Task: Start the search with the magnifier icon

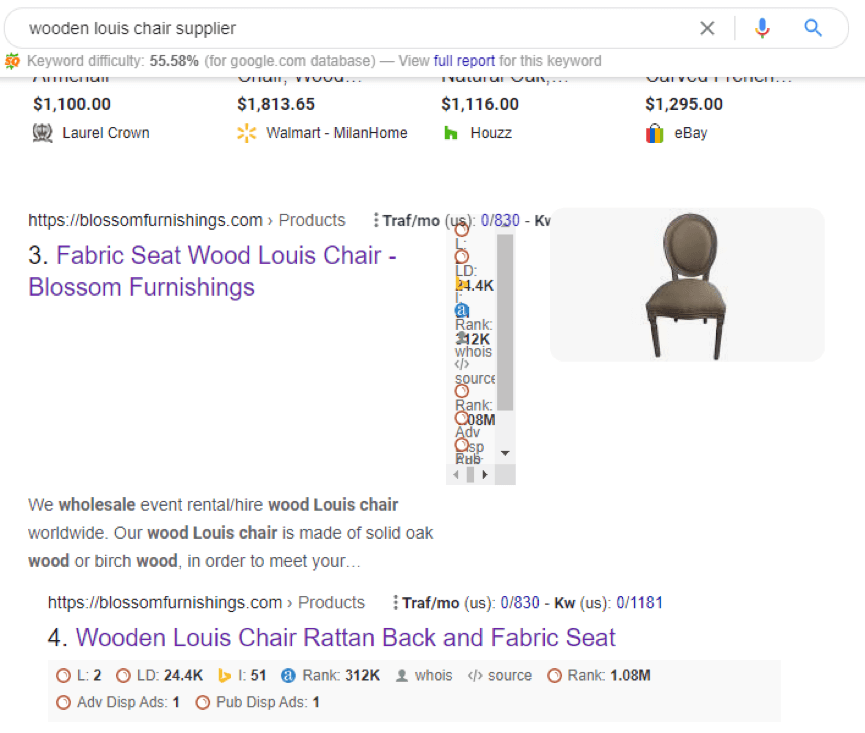Action: coord(814,28)
